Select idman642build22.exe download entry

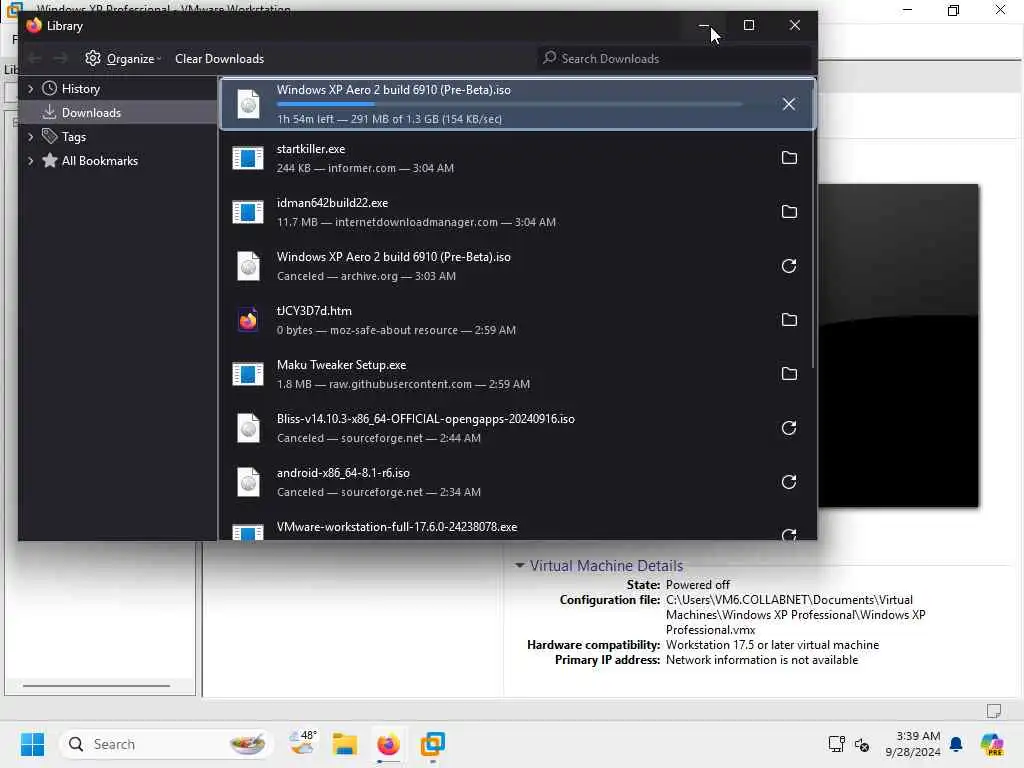517,212
